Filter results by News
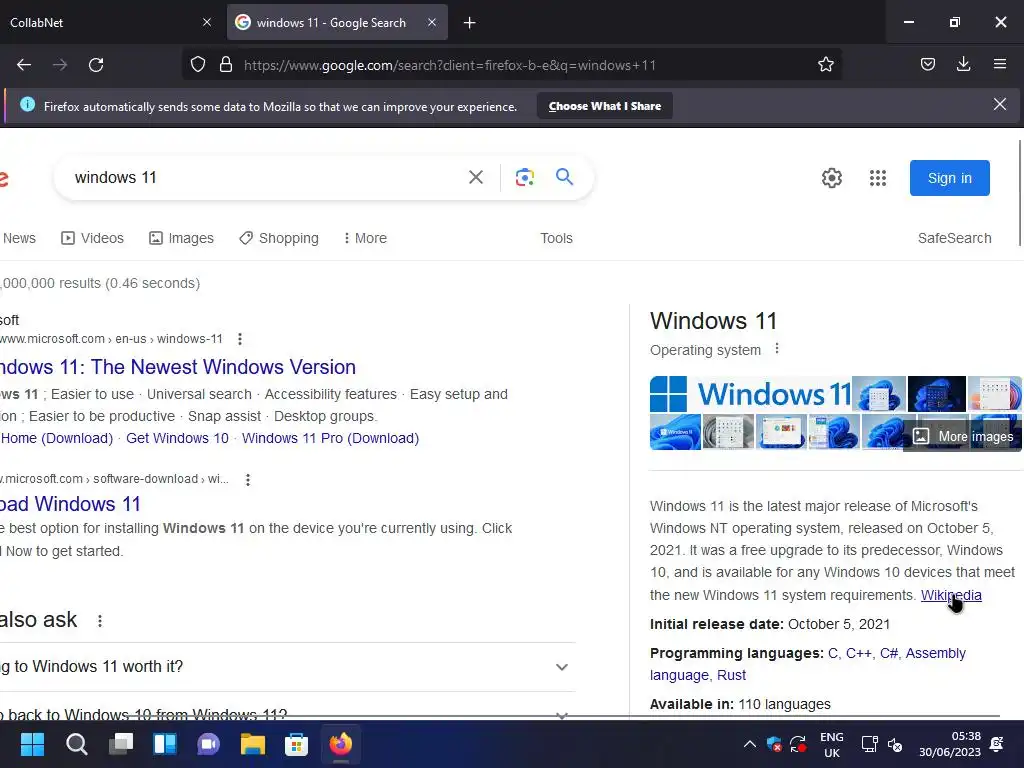This screenshot has height=768, width=1024. [x=19, y=238]
